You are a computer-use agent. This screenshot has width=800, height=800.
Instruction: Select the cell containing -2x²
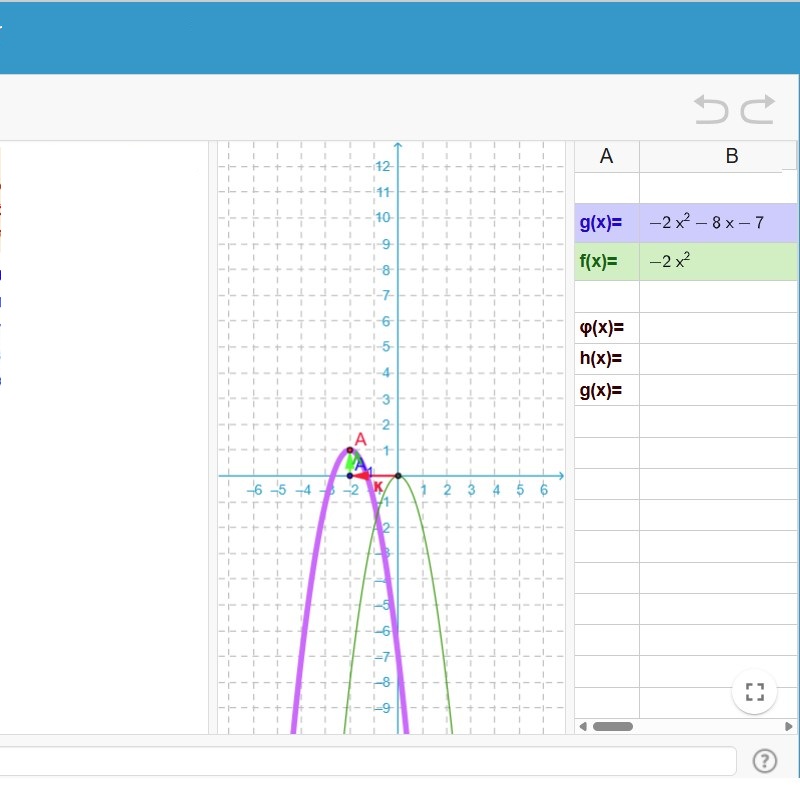pyautogui.click(x=718, y=262)
